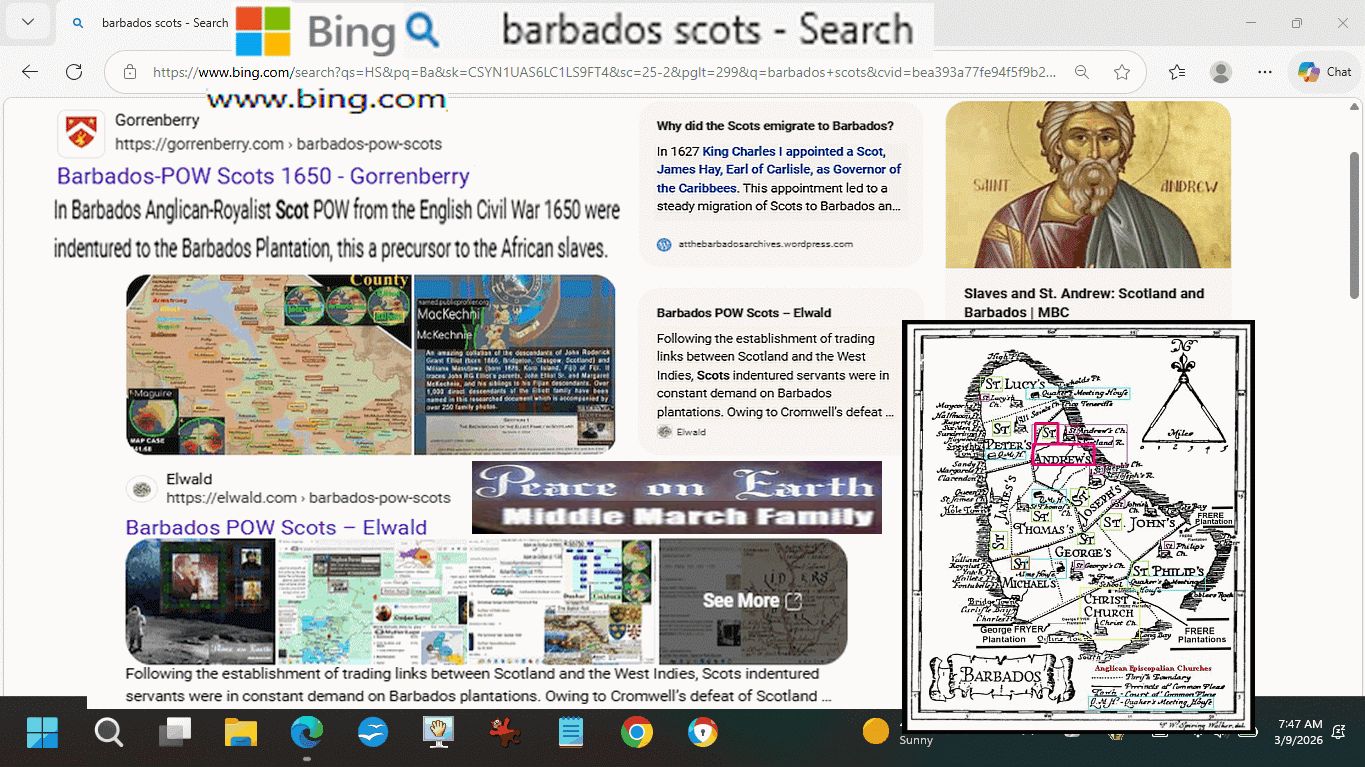Click the browser back arrow
Screen dimensions: 1365x767
click(30, 72)
